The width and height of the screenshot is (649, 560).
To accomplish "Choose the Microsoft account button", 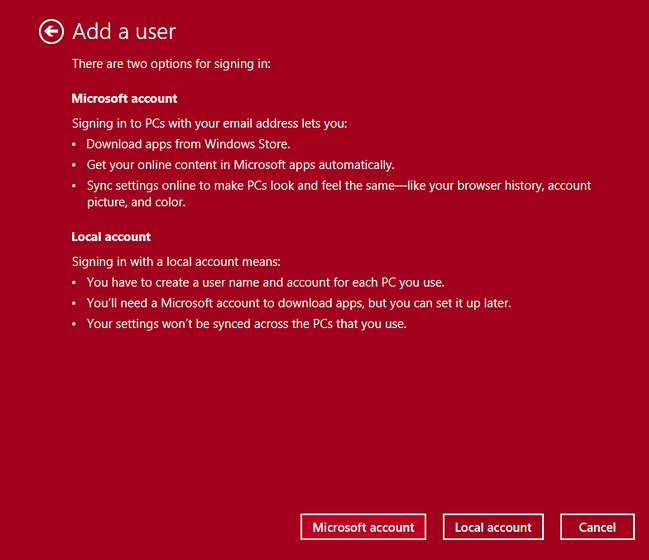I will (363, 527).
